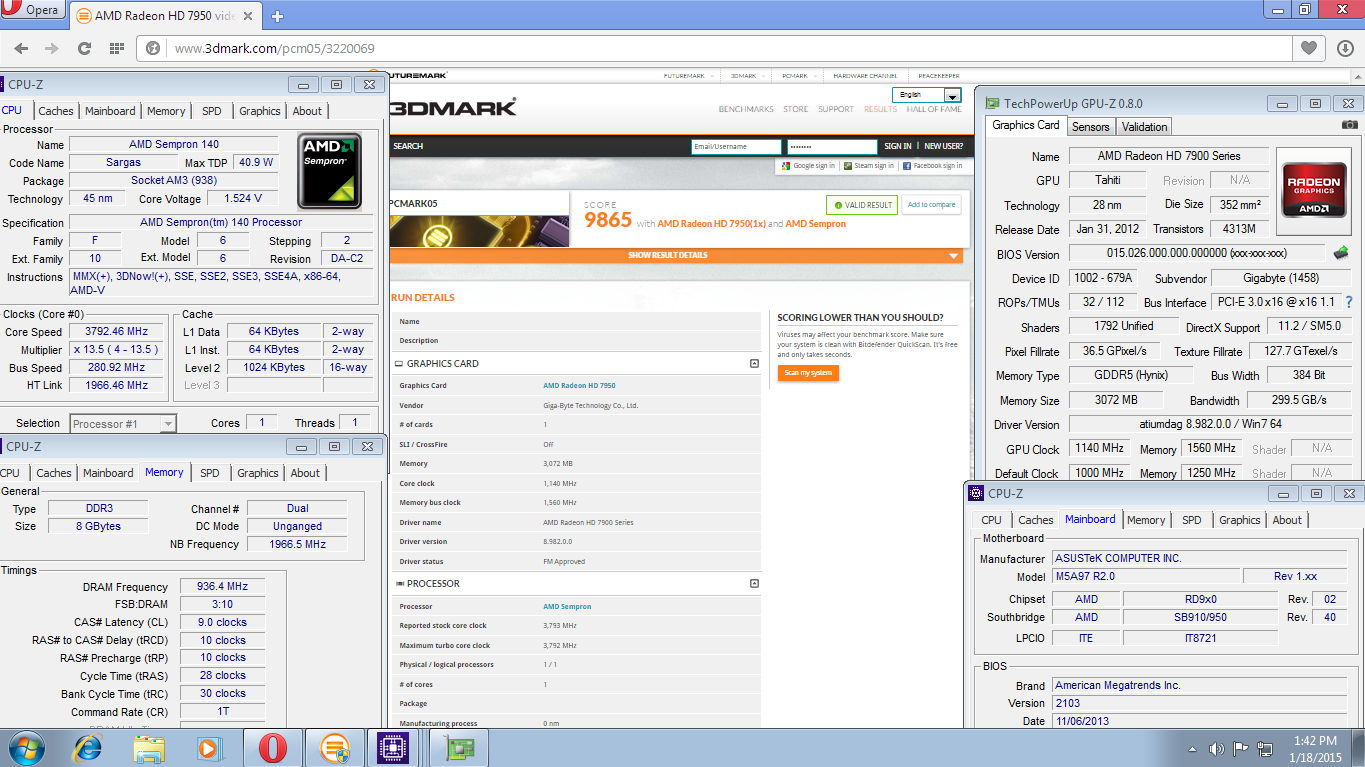Viewport: 1365px width, 767px height.
Task: Open Opera downloads arrow icon
Action: click(1345, 47)
